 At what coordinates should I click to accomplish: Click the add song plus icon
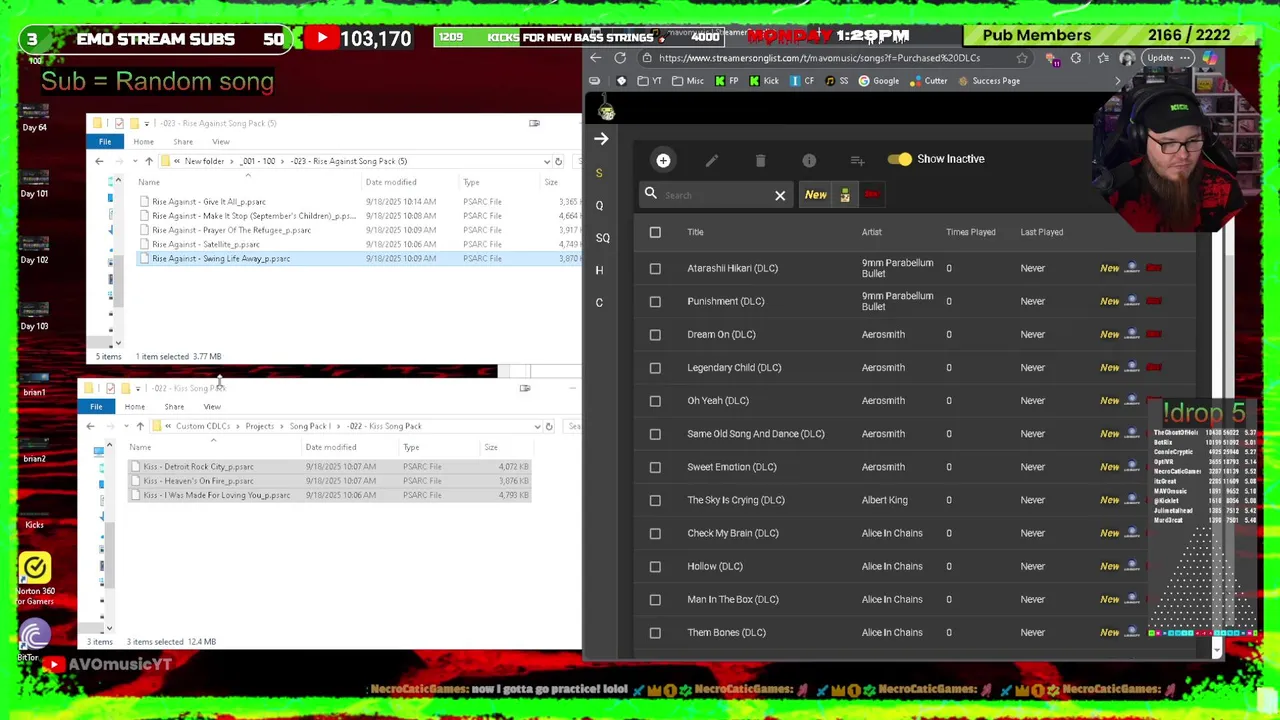663,160
